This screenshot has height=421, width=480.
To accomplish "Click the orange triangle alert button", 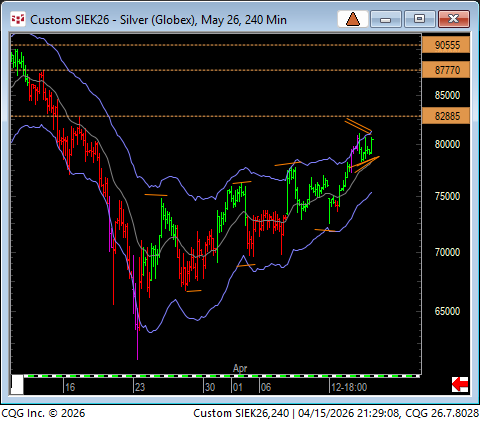I will [x=353, y=19].
